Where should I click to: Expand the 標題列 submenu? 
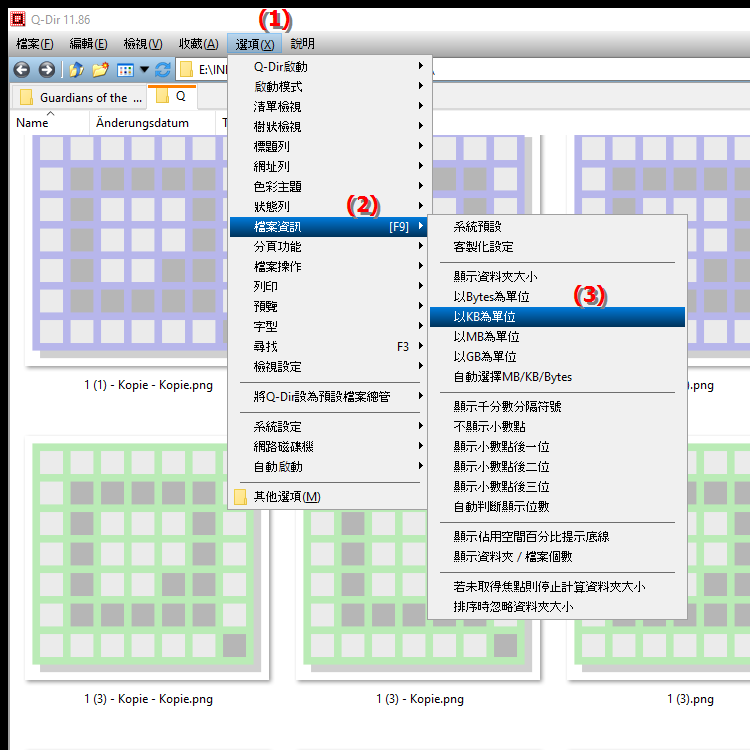(330, 146)
